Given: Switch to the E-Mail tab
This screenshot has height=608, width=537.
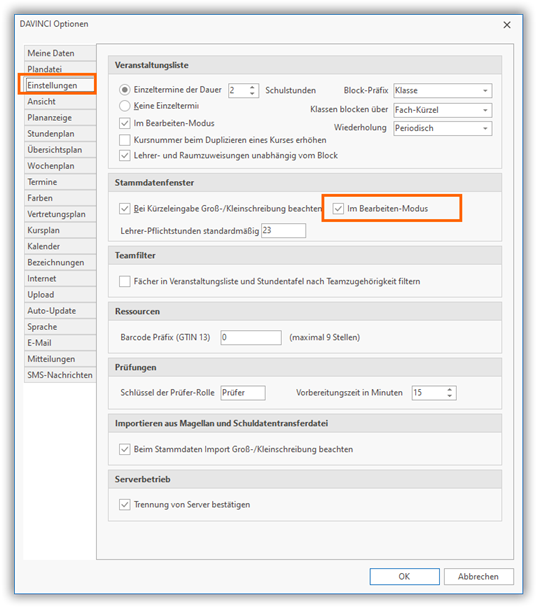Looking at the screenshot, I should pos(60,343).
